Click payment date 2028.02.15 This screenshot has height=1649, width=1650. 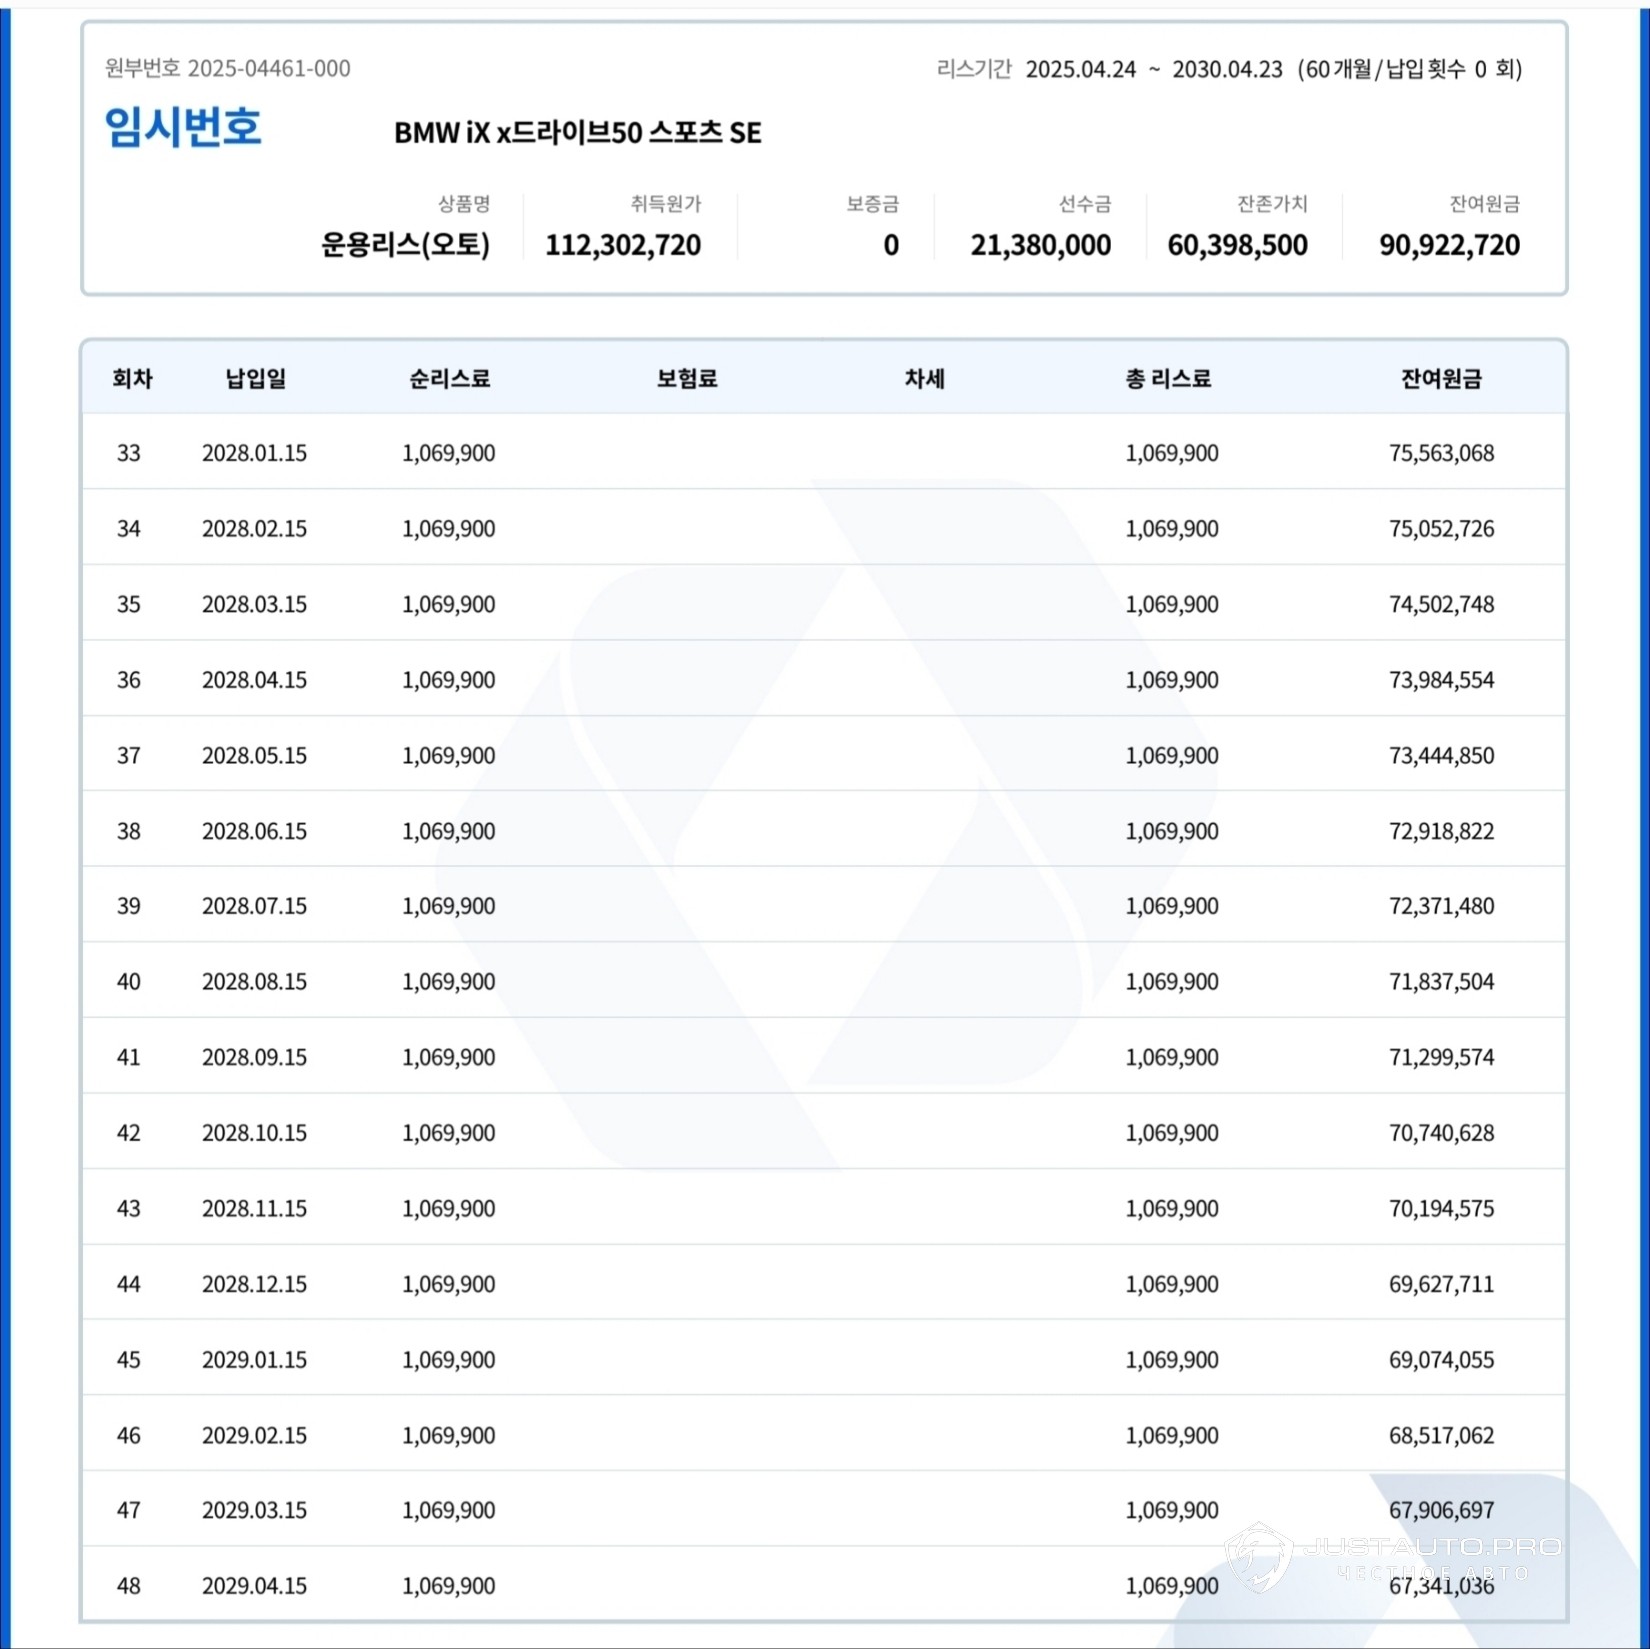pyautogui.click(x=254, y=529)
